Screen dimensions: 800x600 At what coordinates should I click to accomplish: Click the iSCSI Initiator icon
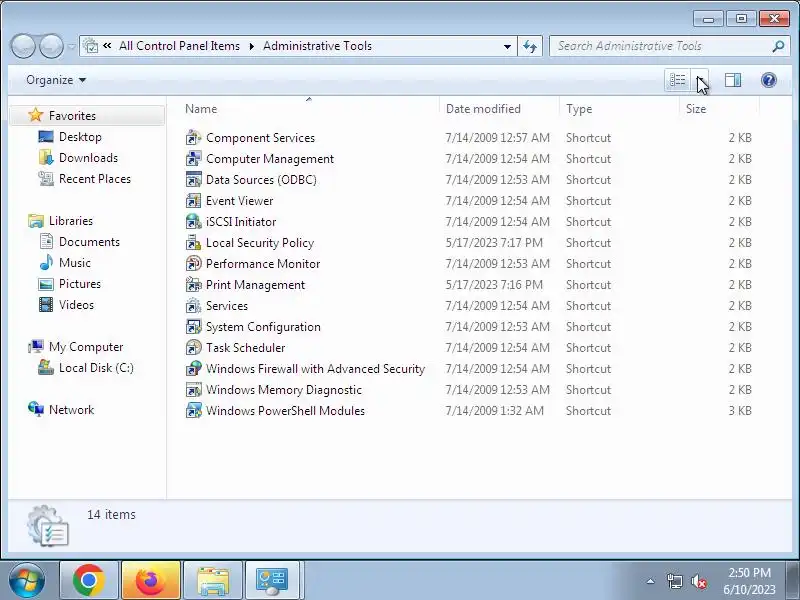click(x=193, y=221)
